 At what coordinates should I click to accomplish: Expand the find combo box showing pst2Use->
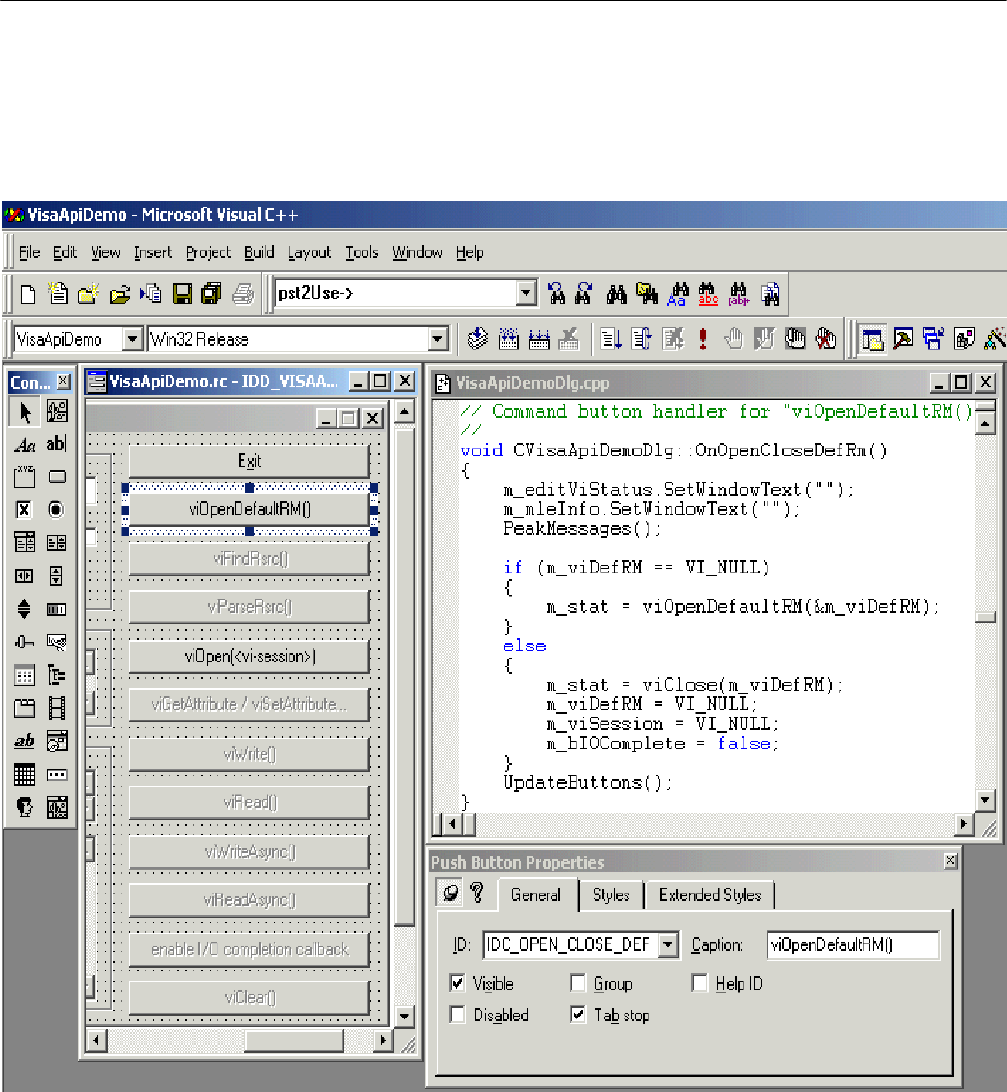tap(526, 293)
